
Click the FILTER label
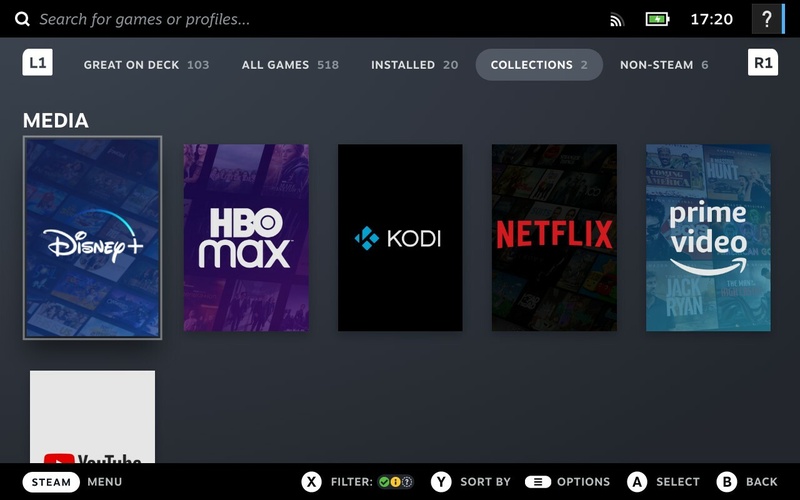352,482
